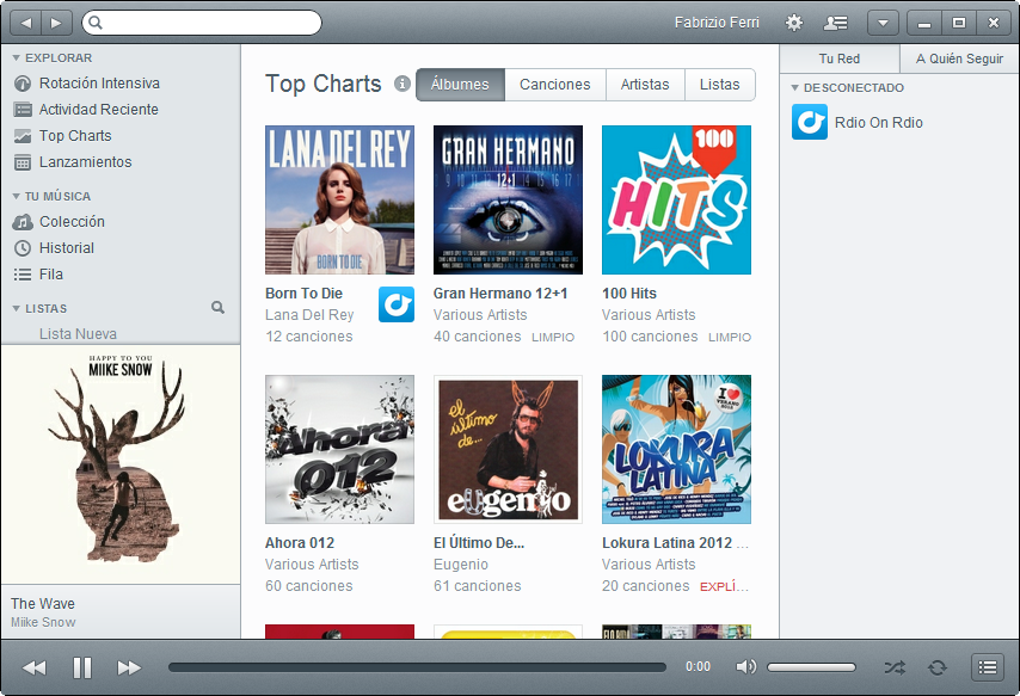Click the volume slider

(x=811, y=667)
